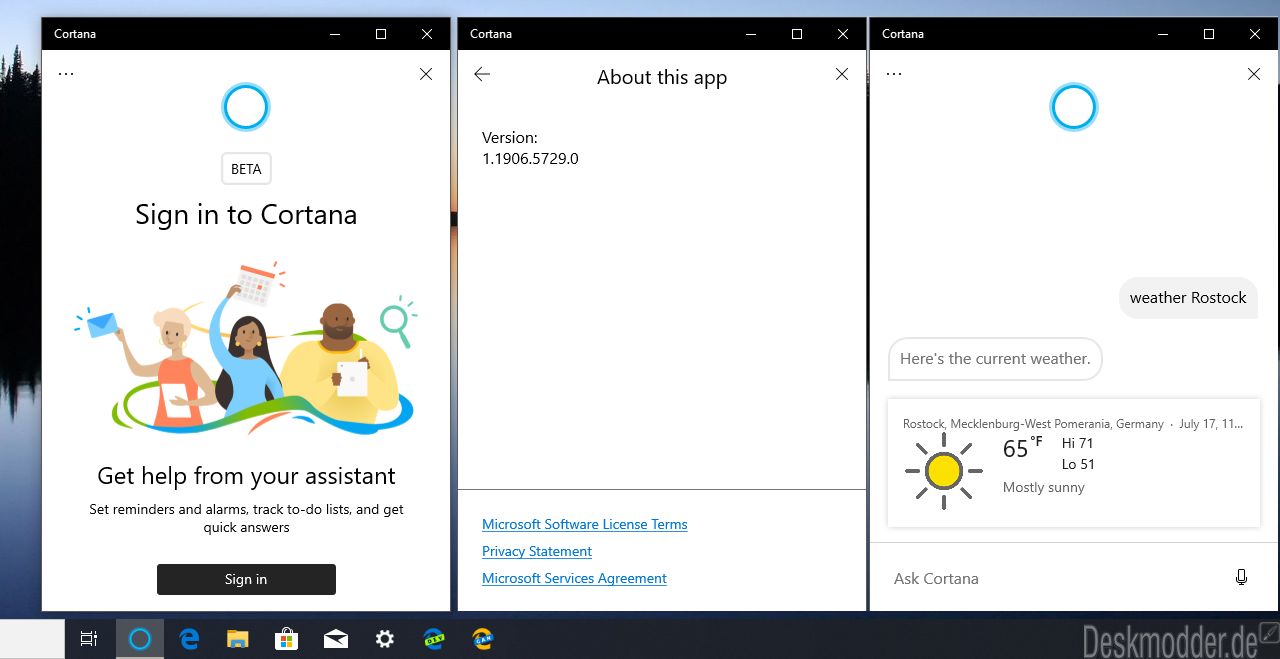The width and height of the screenshot is (1280, 659).
Task: Close the About this app panel with the inner X
Action: point(842,74)
